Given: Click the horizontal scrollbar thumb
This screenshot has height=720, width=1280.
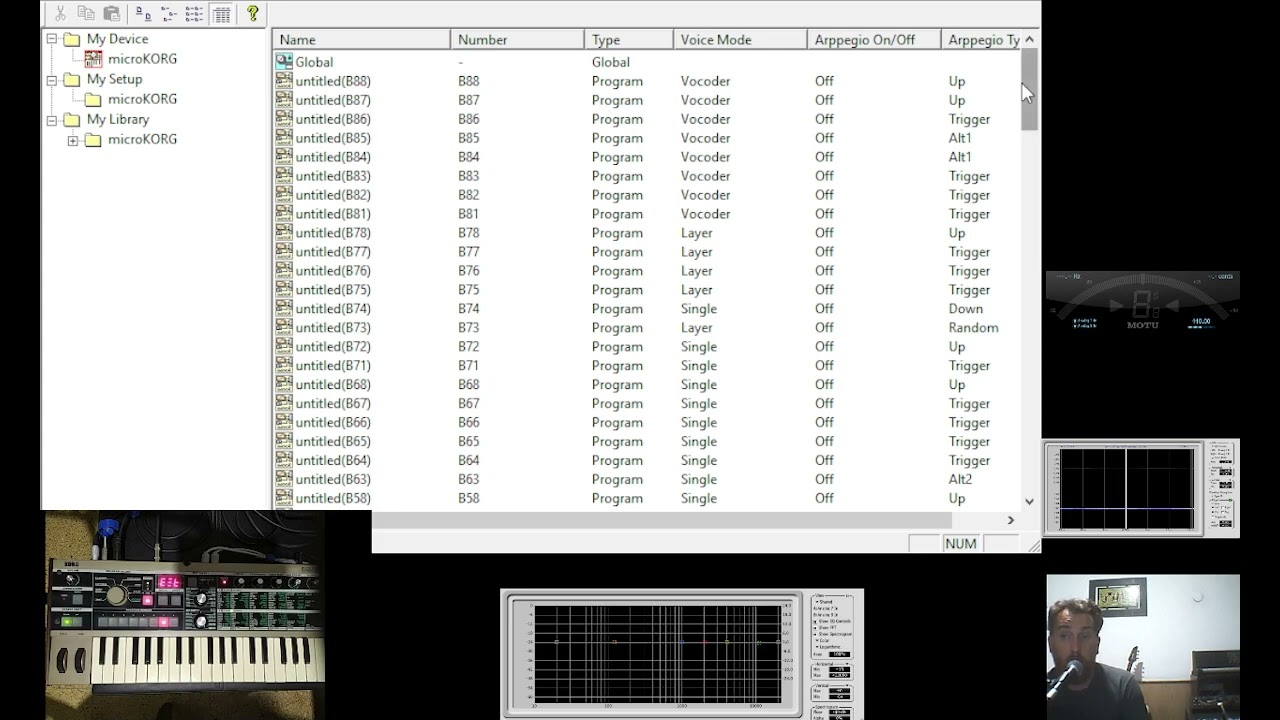Looking at the screenshot, I should coord(661,520).
